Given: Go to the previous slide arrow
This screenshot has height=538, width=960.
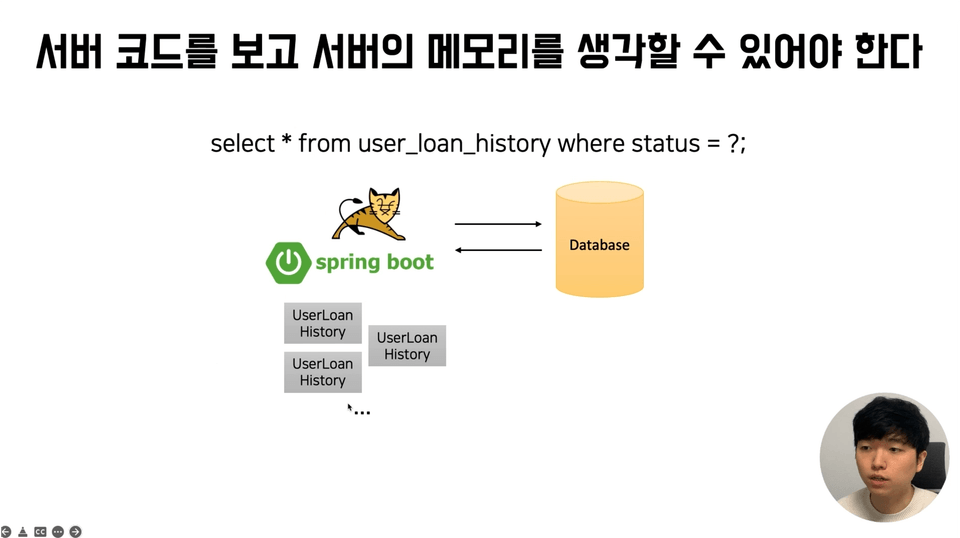Looking at the screenshot, I should tap(6, 531).
